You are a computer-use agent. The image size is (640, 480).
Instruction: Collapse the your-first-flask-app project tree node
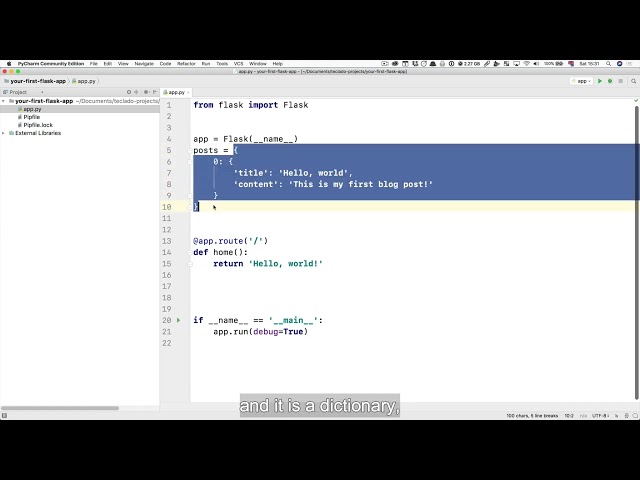point(4,101)
